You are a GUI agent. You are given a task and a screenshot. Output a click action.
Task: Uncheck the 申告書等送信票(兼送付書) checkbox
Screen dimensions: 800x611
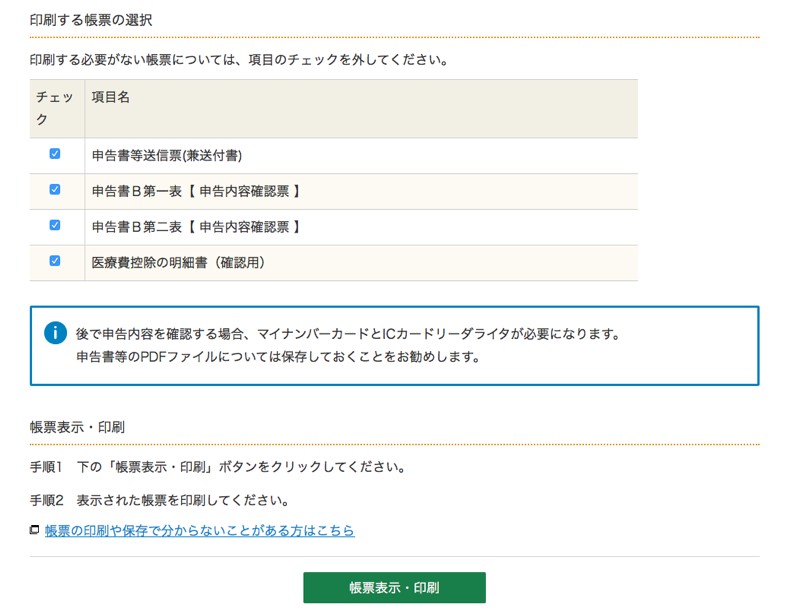55,152
